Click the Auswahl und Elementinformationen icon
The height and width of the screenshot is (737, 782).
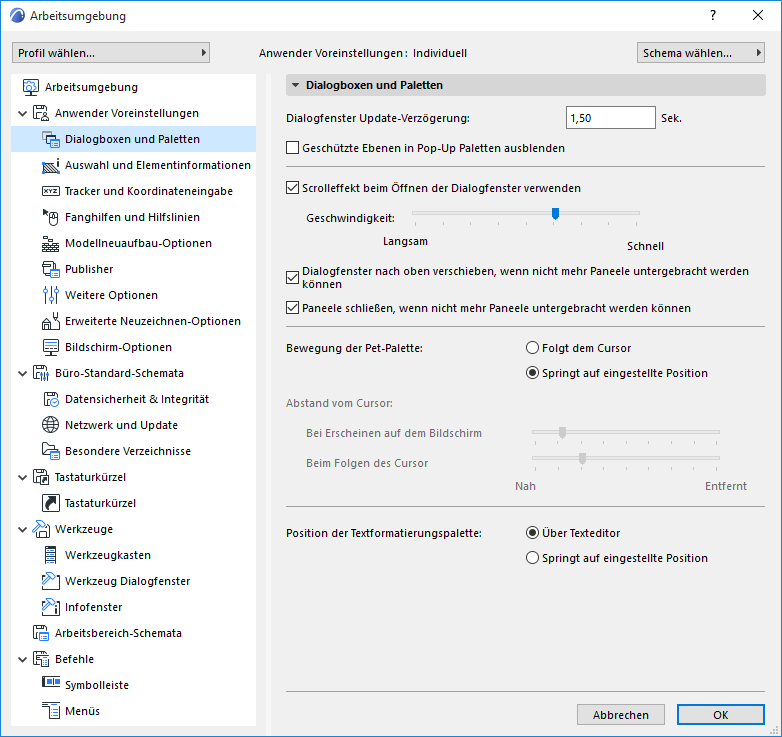51,165
